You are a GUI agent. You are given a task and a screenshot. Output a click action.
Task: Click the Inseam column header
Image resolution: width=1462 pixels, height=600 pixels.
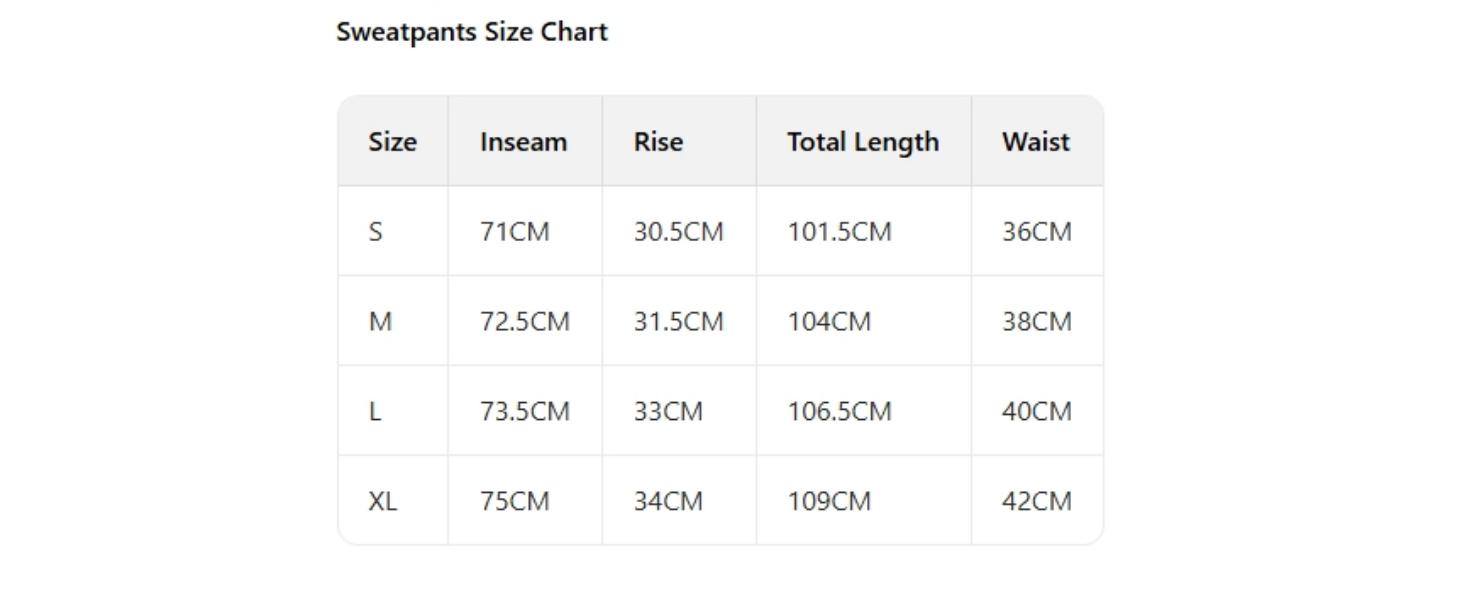(x=523, y=142)
